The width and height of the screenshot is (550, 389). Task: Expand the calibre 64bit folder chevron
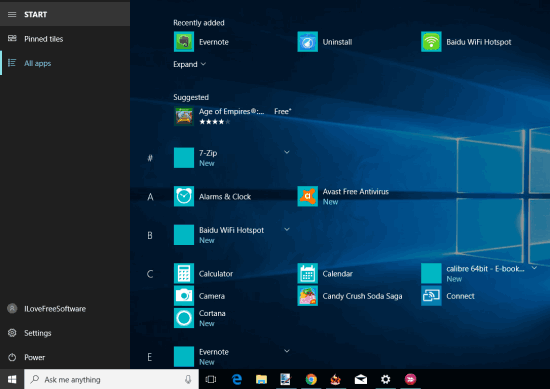(534, 268)
